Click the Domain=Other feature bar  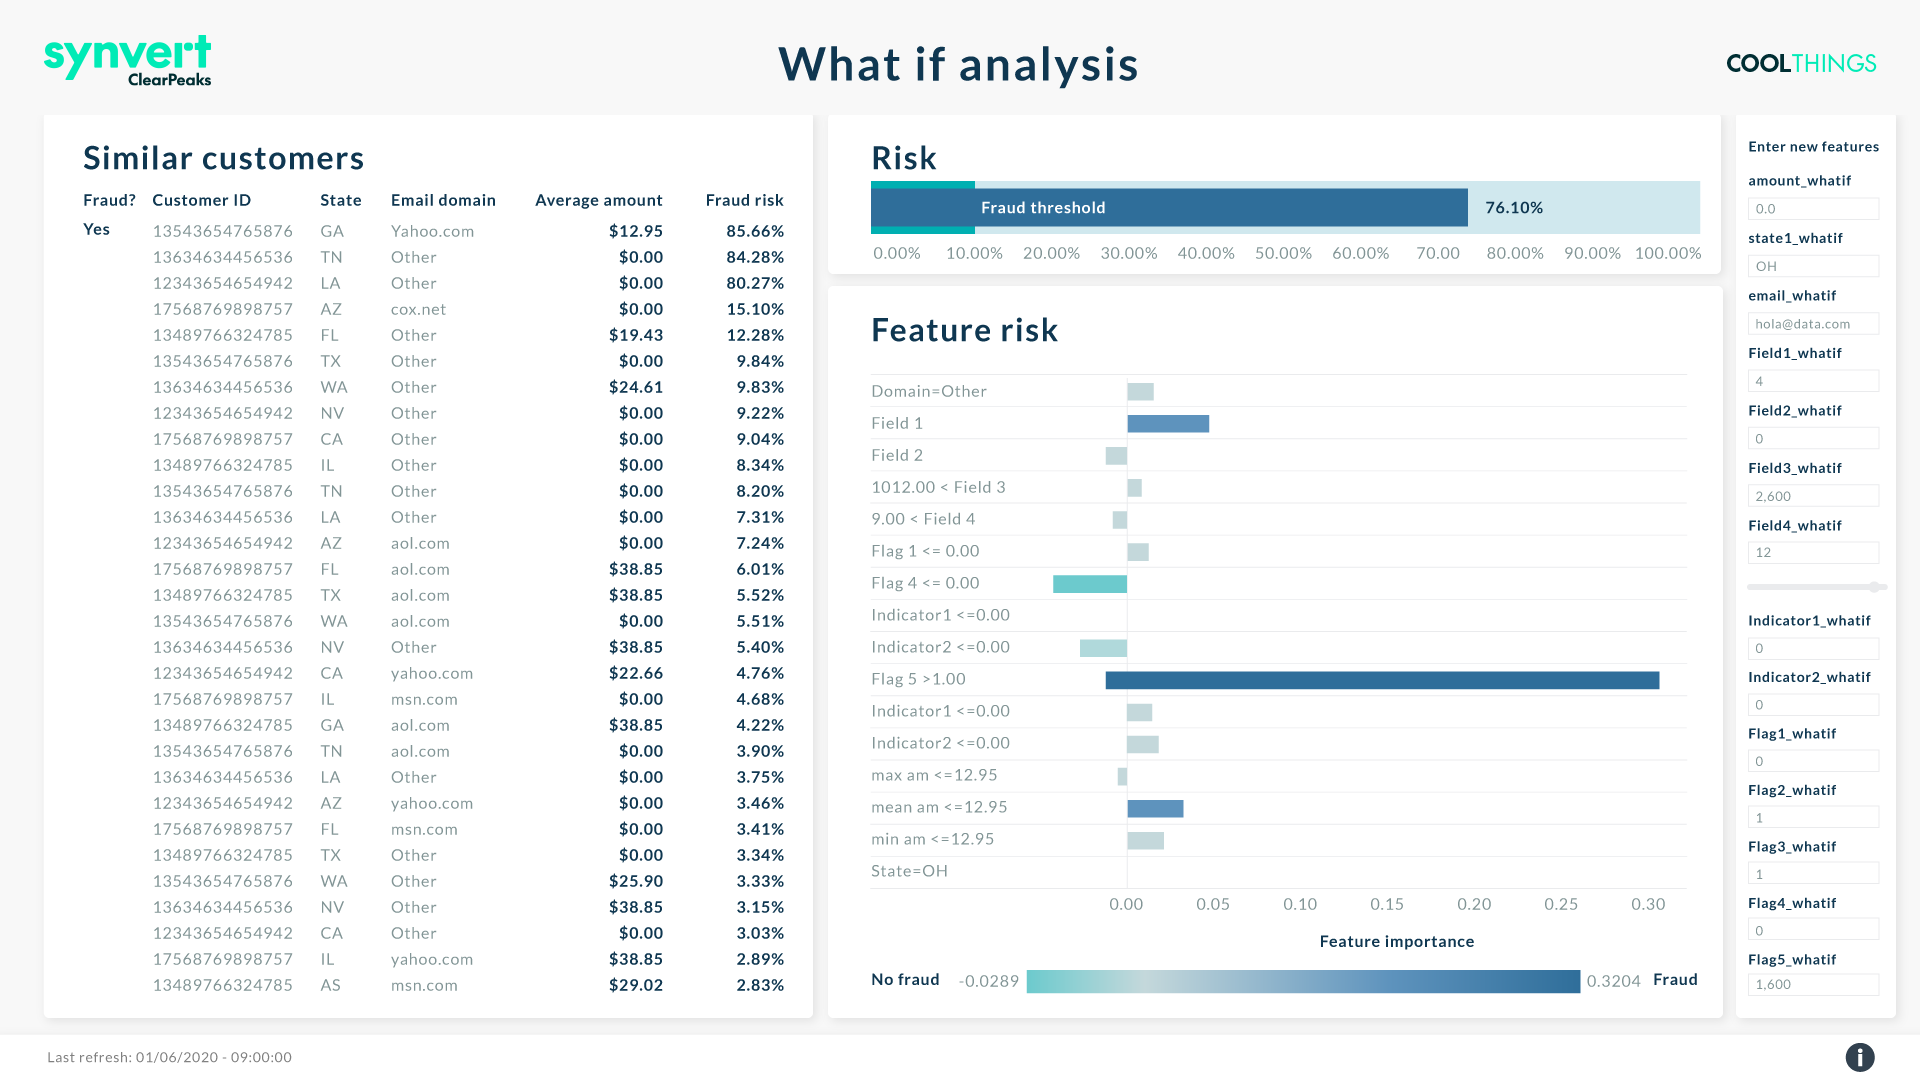pyautogui.click(x=1140, y=392)
